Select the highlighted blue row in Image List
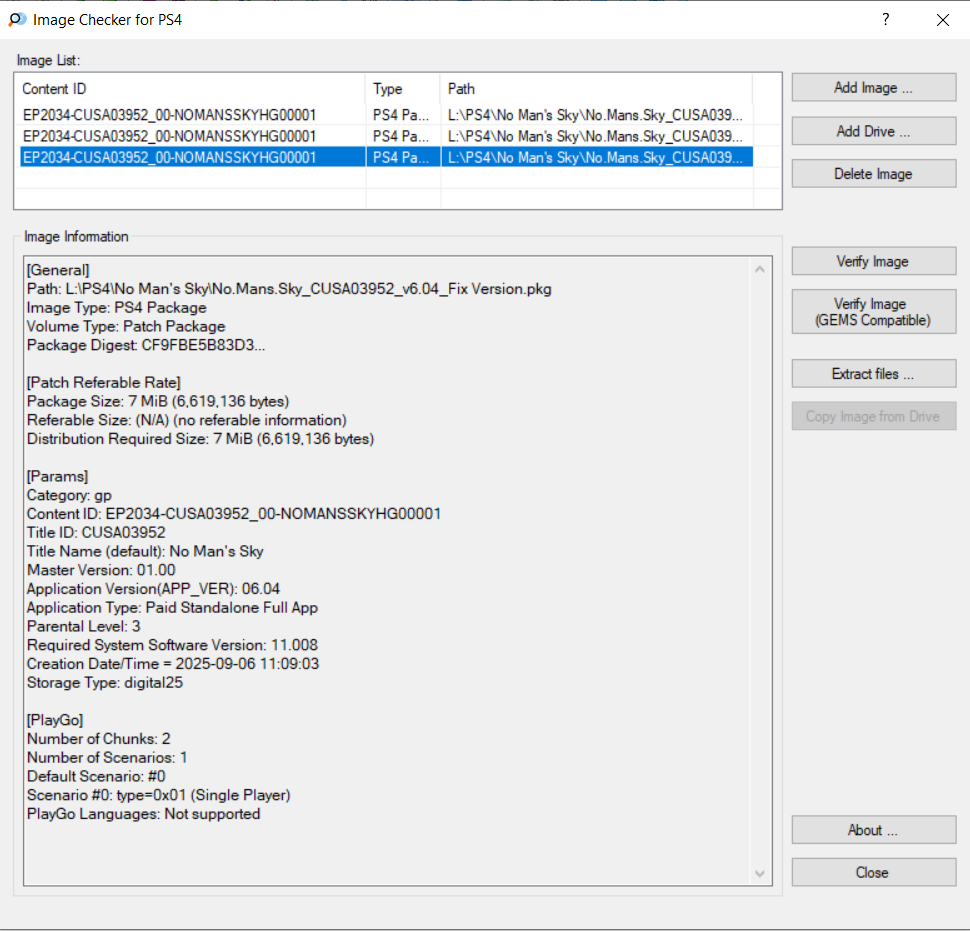970x931 pixels. (387, 157)
